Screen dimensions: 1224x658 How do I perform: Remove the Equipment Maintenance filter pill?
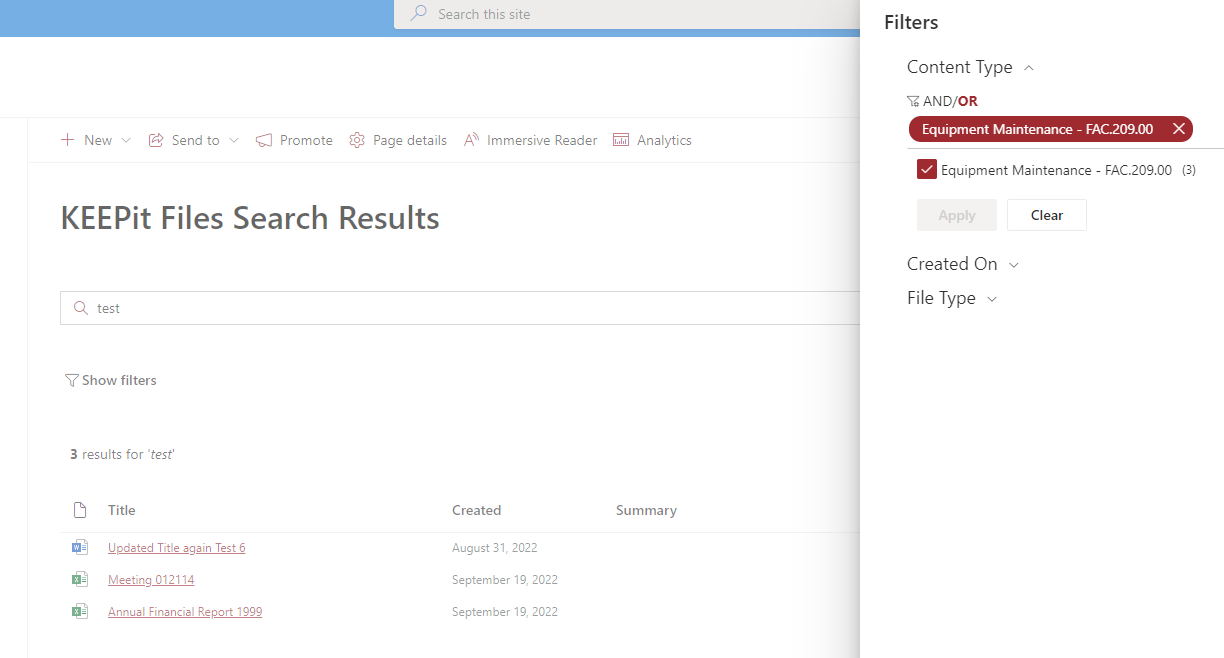point(1179,128)
